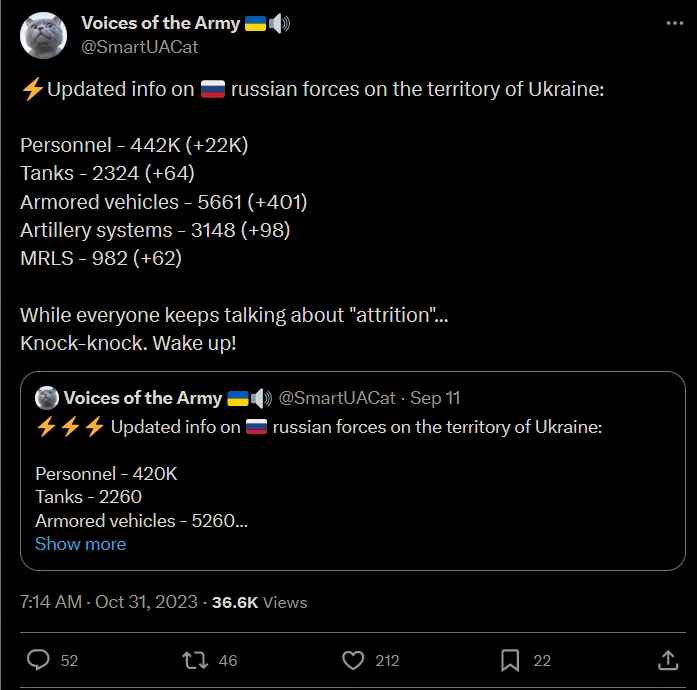
Task: Open the small avatar in quoted post
Action: (46, 398)
